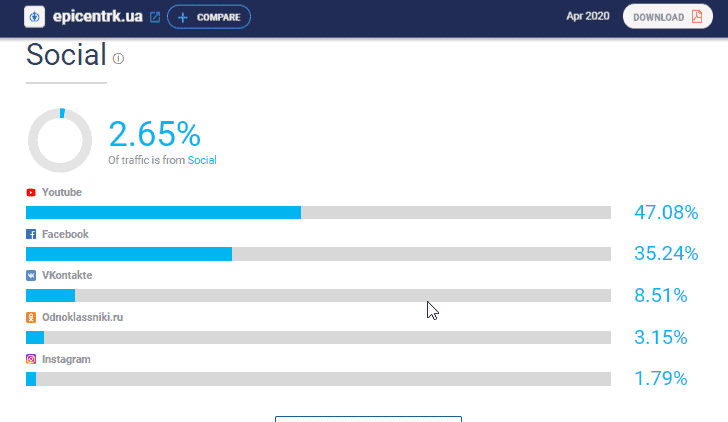Viewport: 728px width, 422px height.
Task: Click the Youtube icon
Action: coord(31,192)
